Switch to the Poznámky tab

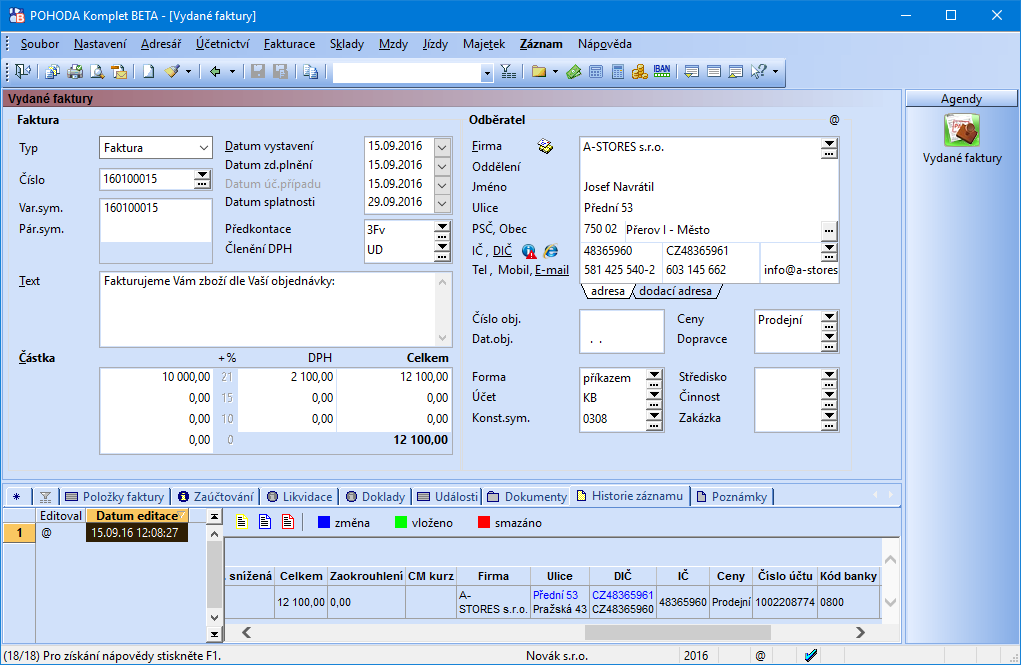pos(732,496)
